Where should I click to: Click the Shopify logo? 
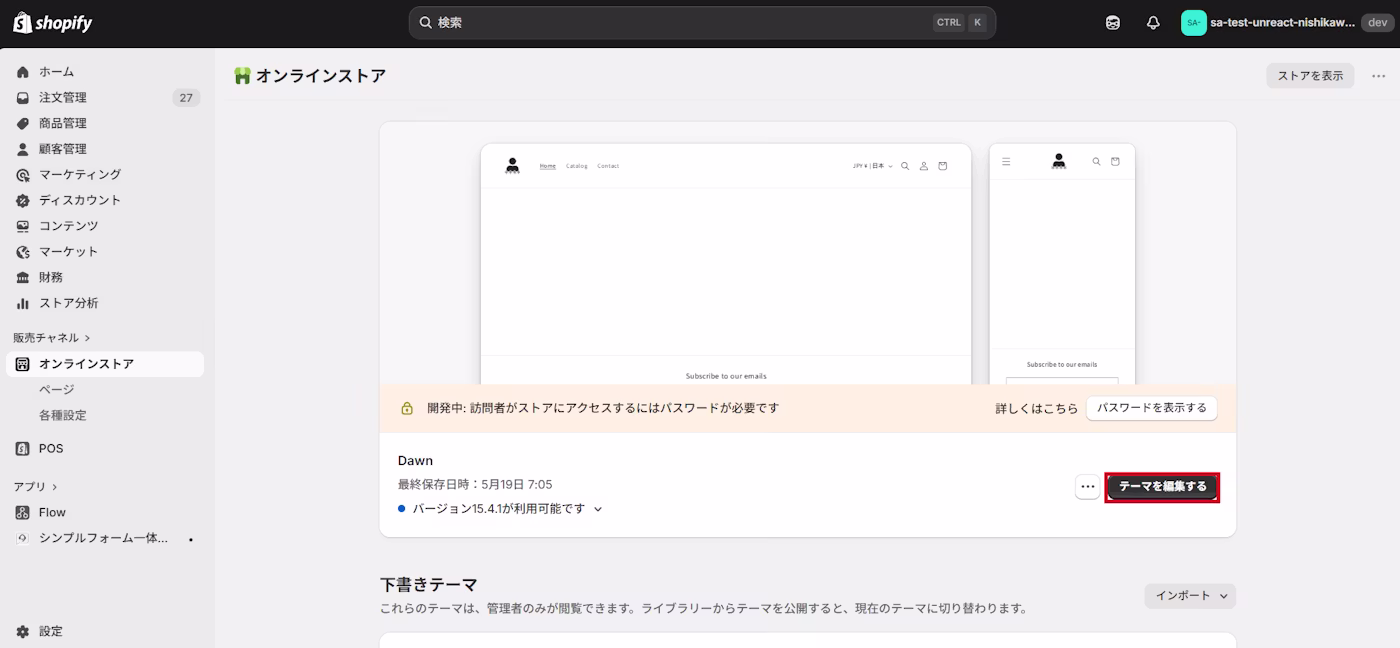pos(53,23)
